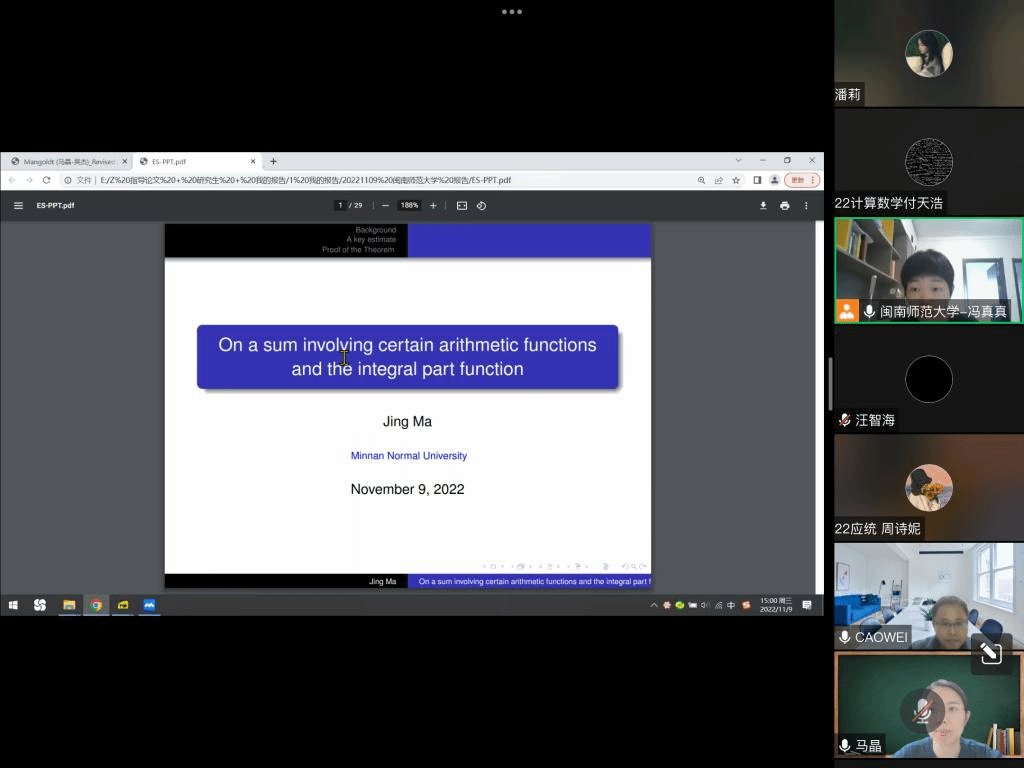Switch to the Mangoldt Revised tab
Viewport: 1024px width, 768px height.
(x=66, y=161)
